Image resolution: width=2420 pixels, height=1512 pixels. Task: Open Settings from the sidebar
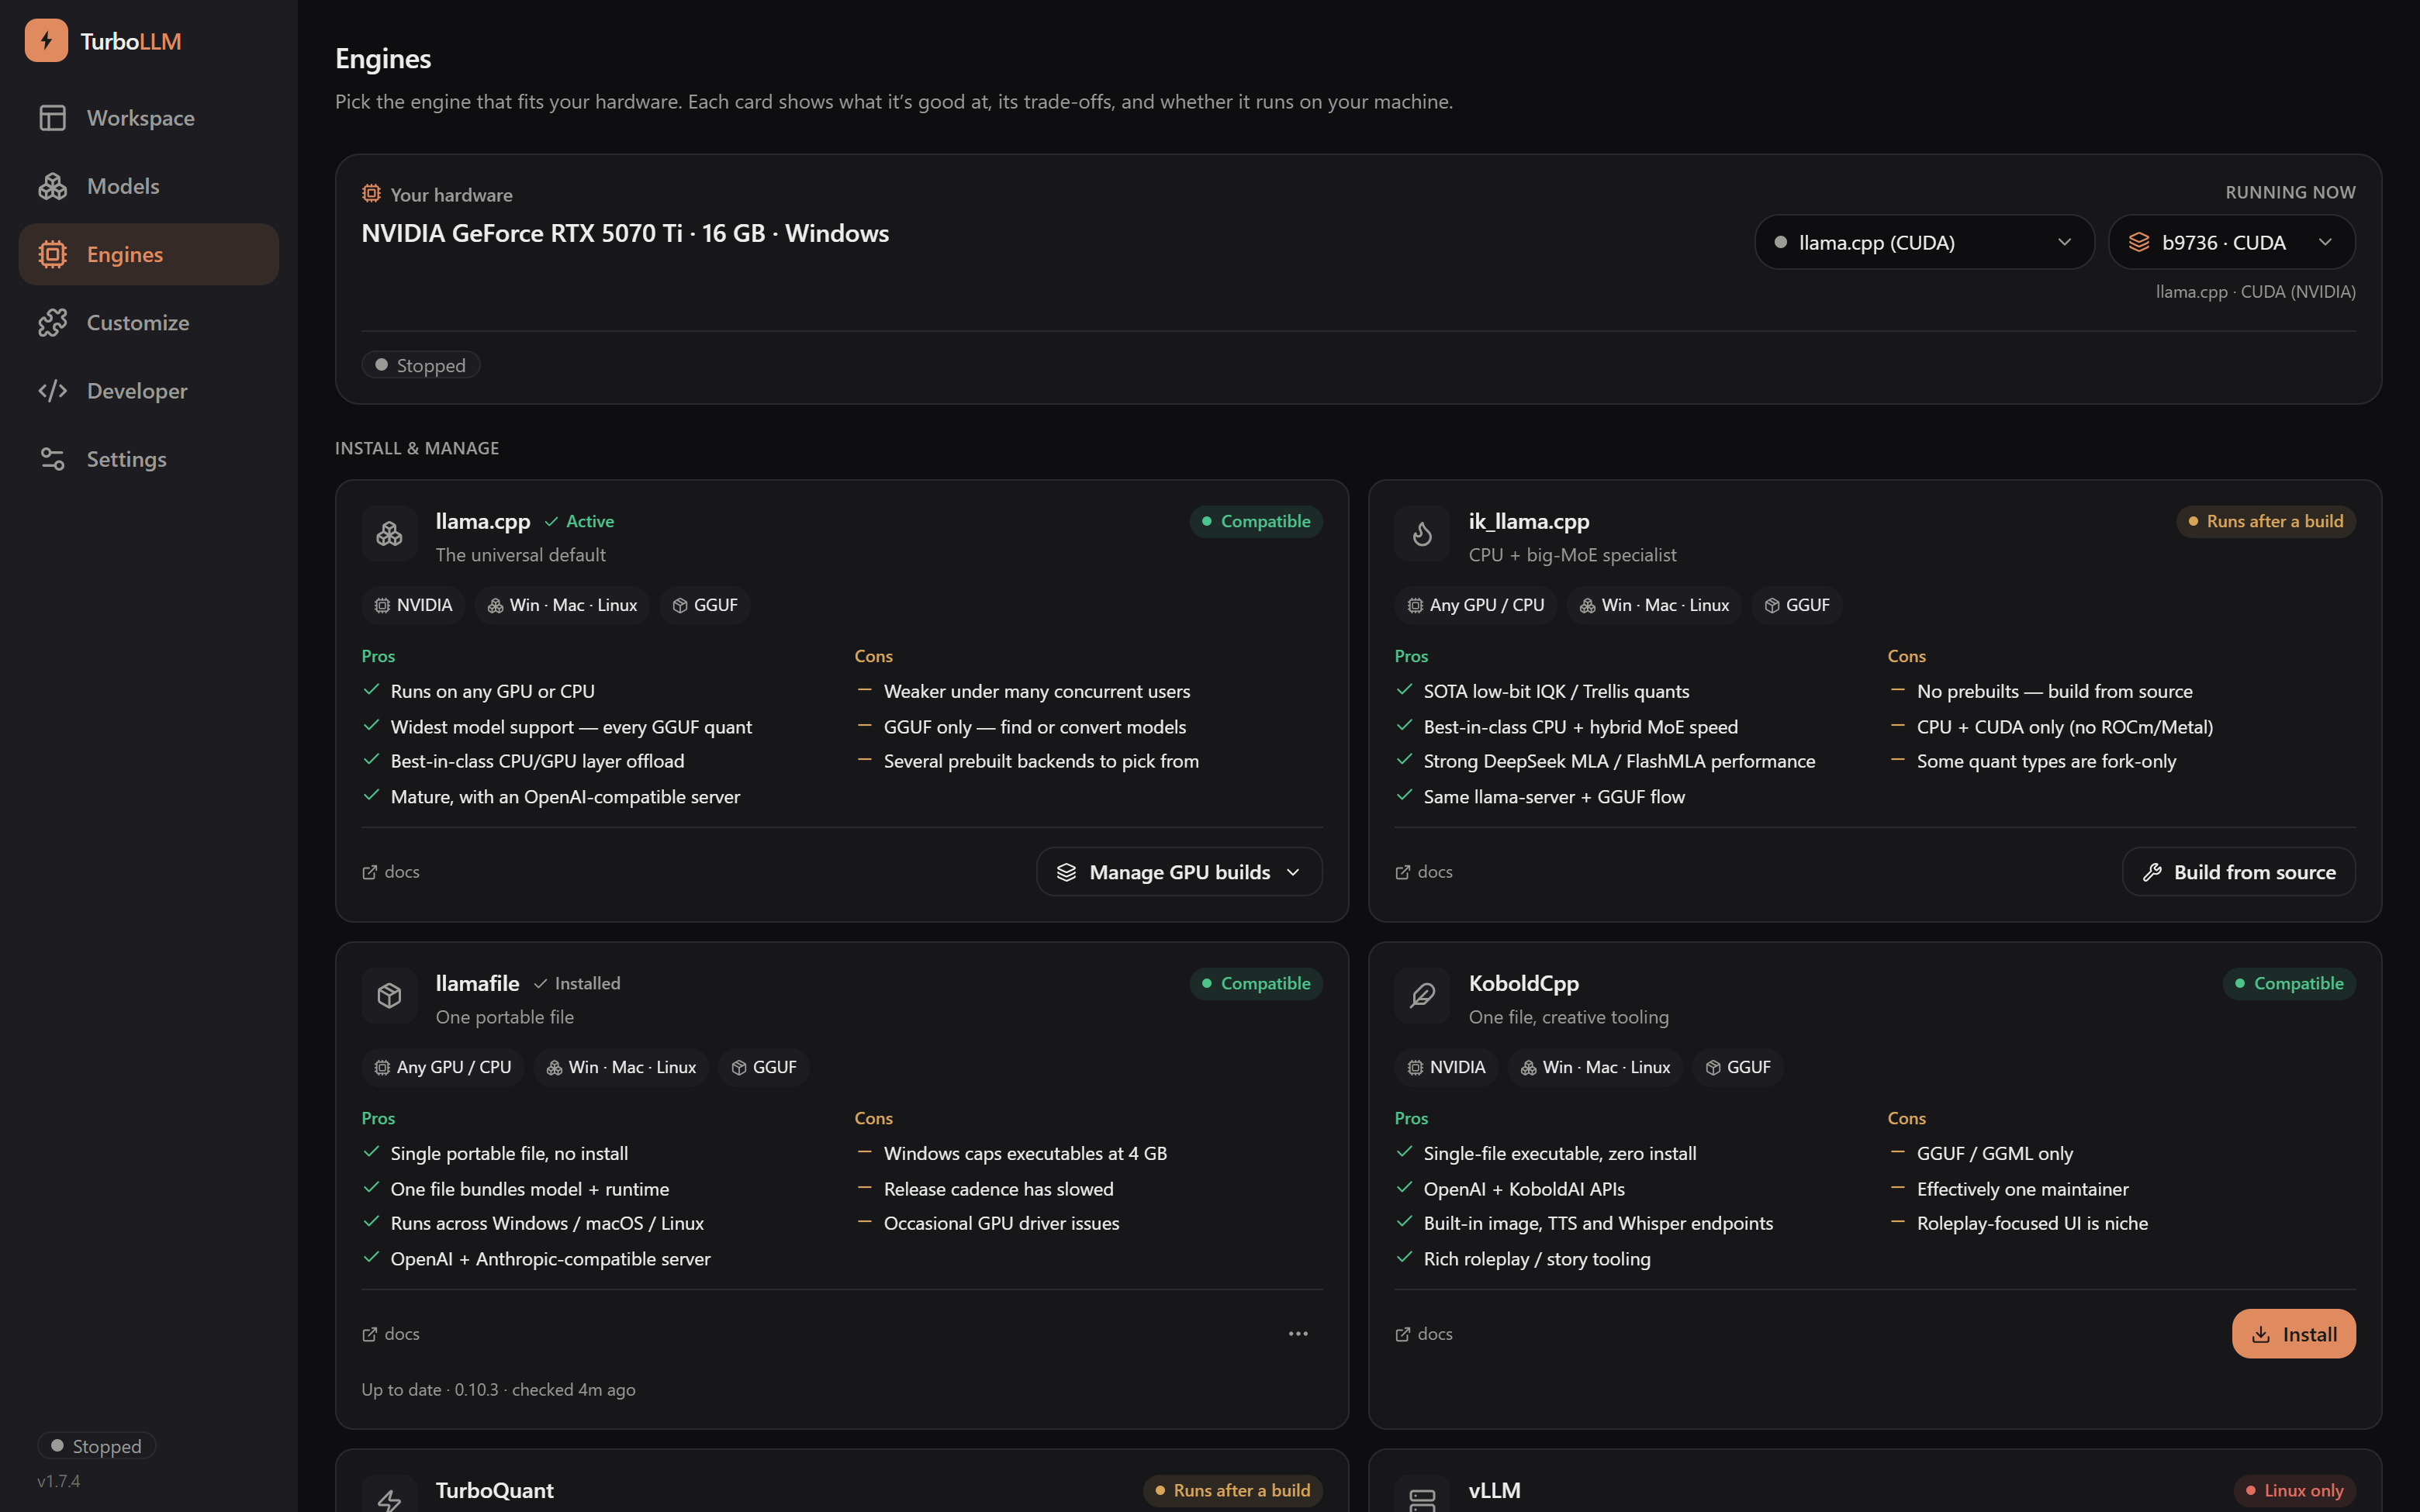(x=149, y=459)
